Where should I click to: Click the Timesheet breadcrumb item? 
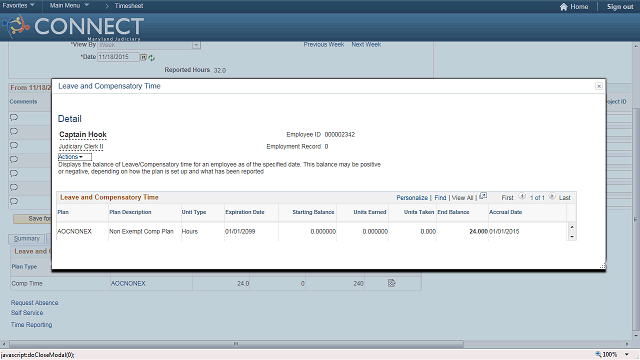tap(129, 6)
